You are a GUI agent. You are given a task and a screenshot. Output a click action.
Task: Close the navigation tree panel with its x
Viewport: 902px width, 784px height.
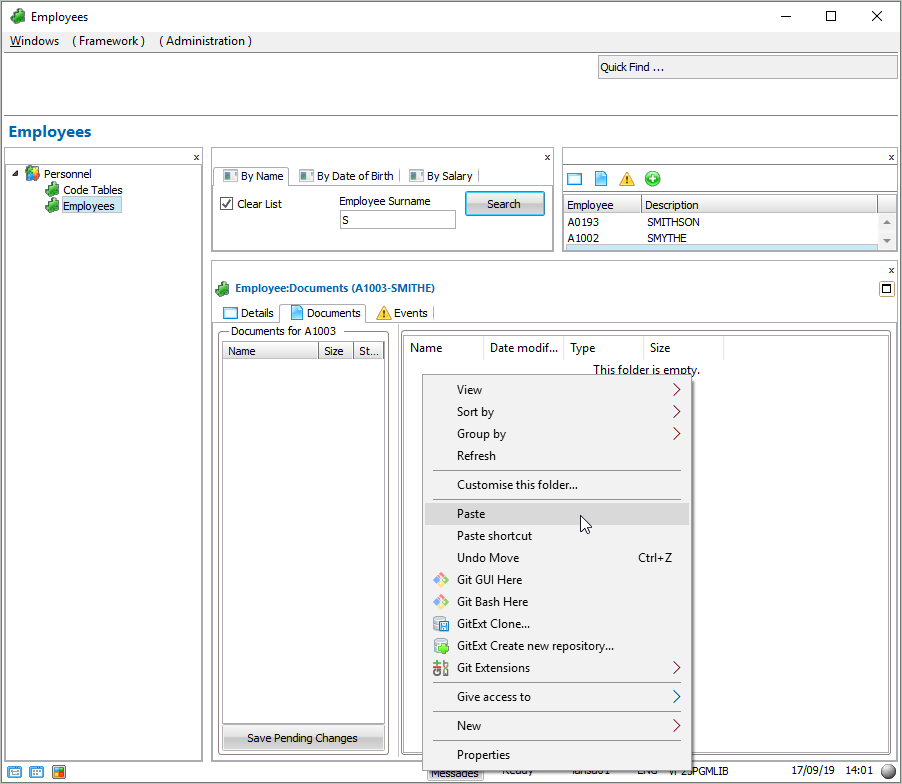(x=196, y=157)
